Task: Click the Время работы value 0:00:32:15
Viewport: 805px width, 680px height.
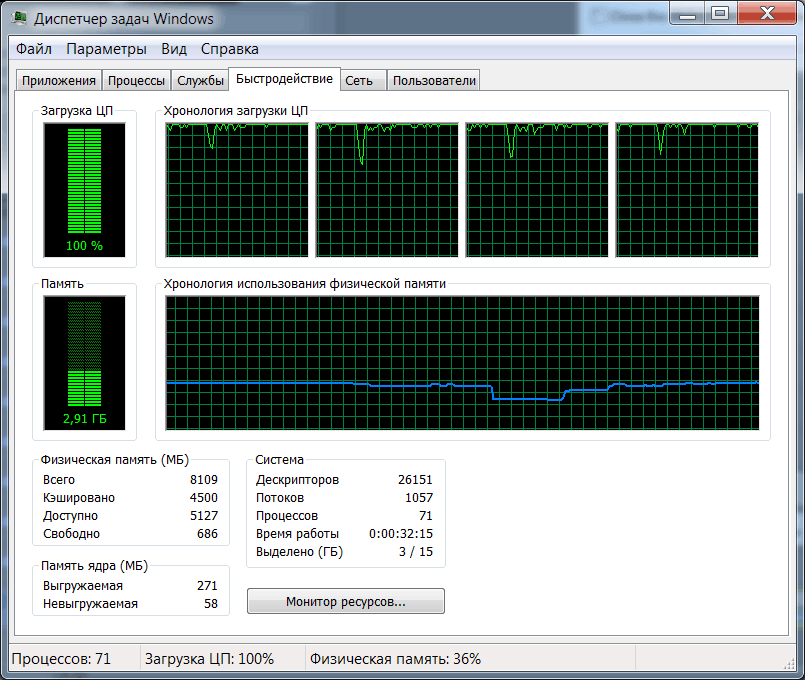Action: point(401,534)
